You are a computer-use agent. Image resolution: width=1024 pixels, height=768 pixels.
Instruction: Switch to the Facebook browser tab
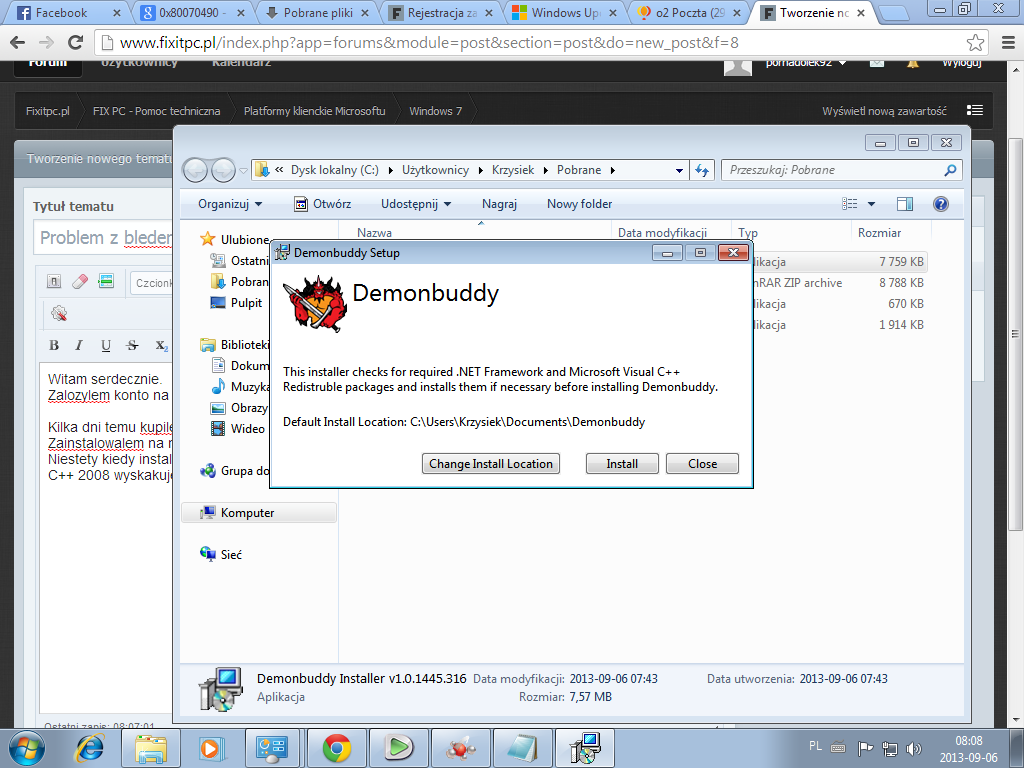pos(61,12)
